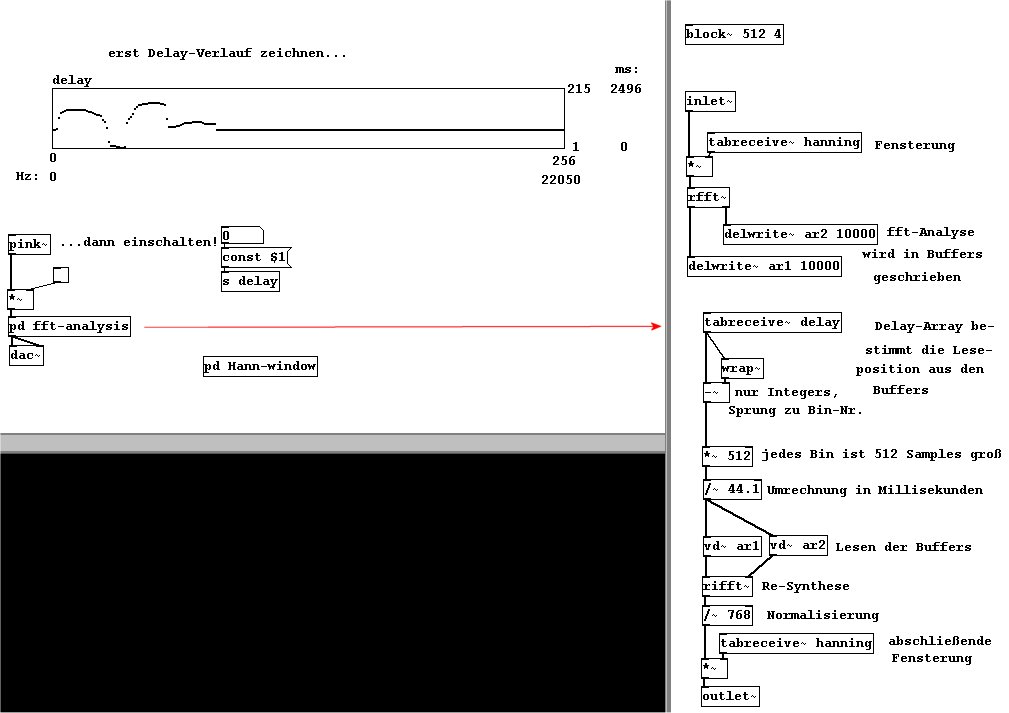Click the '*~ 512' multiplier object
The image size is (1009, 713).
[727, 457]
